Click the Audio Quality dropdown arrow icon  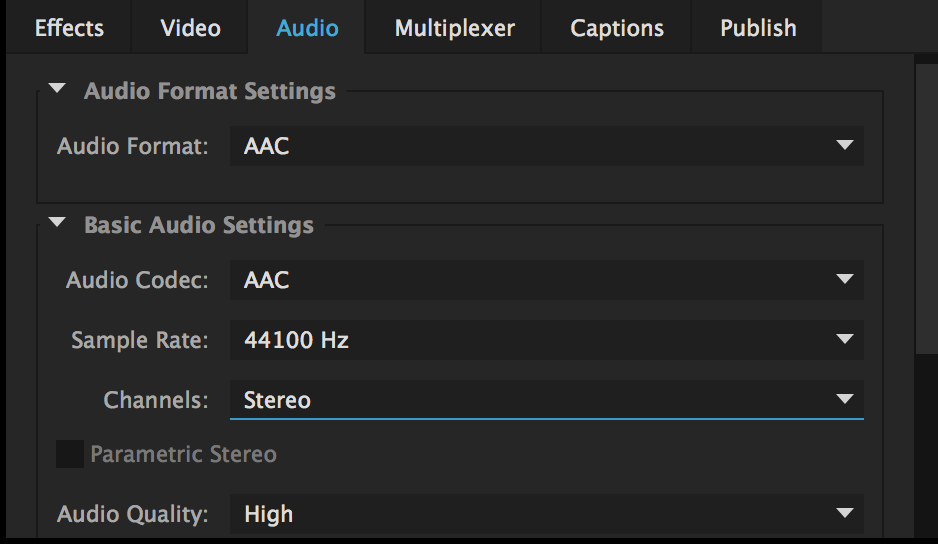pos(845,513)
